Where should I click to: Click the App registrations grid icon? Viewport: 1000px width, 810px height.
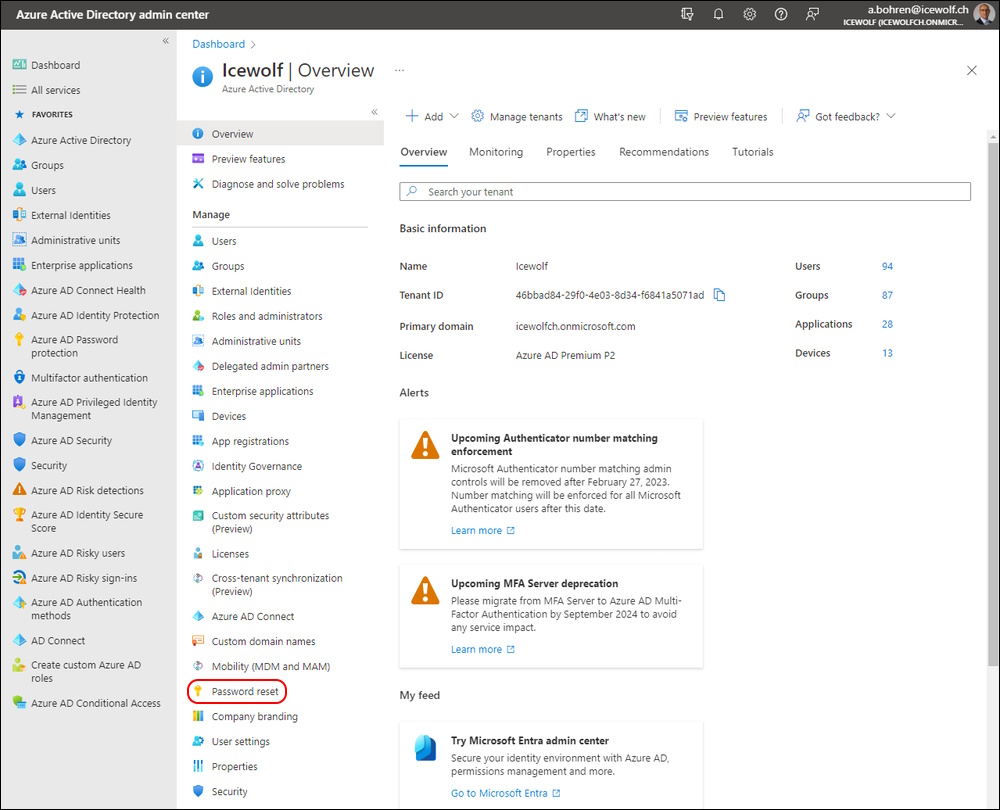[198, 441]
